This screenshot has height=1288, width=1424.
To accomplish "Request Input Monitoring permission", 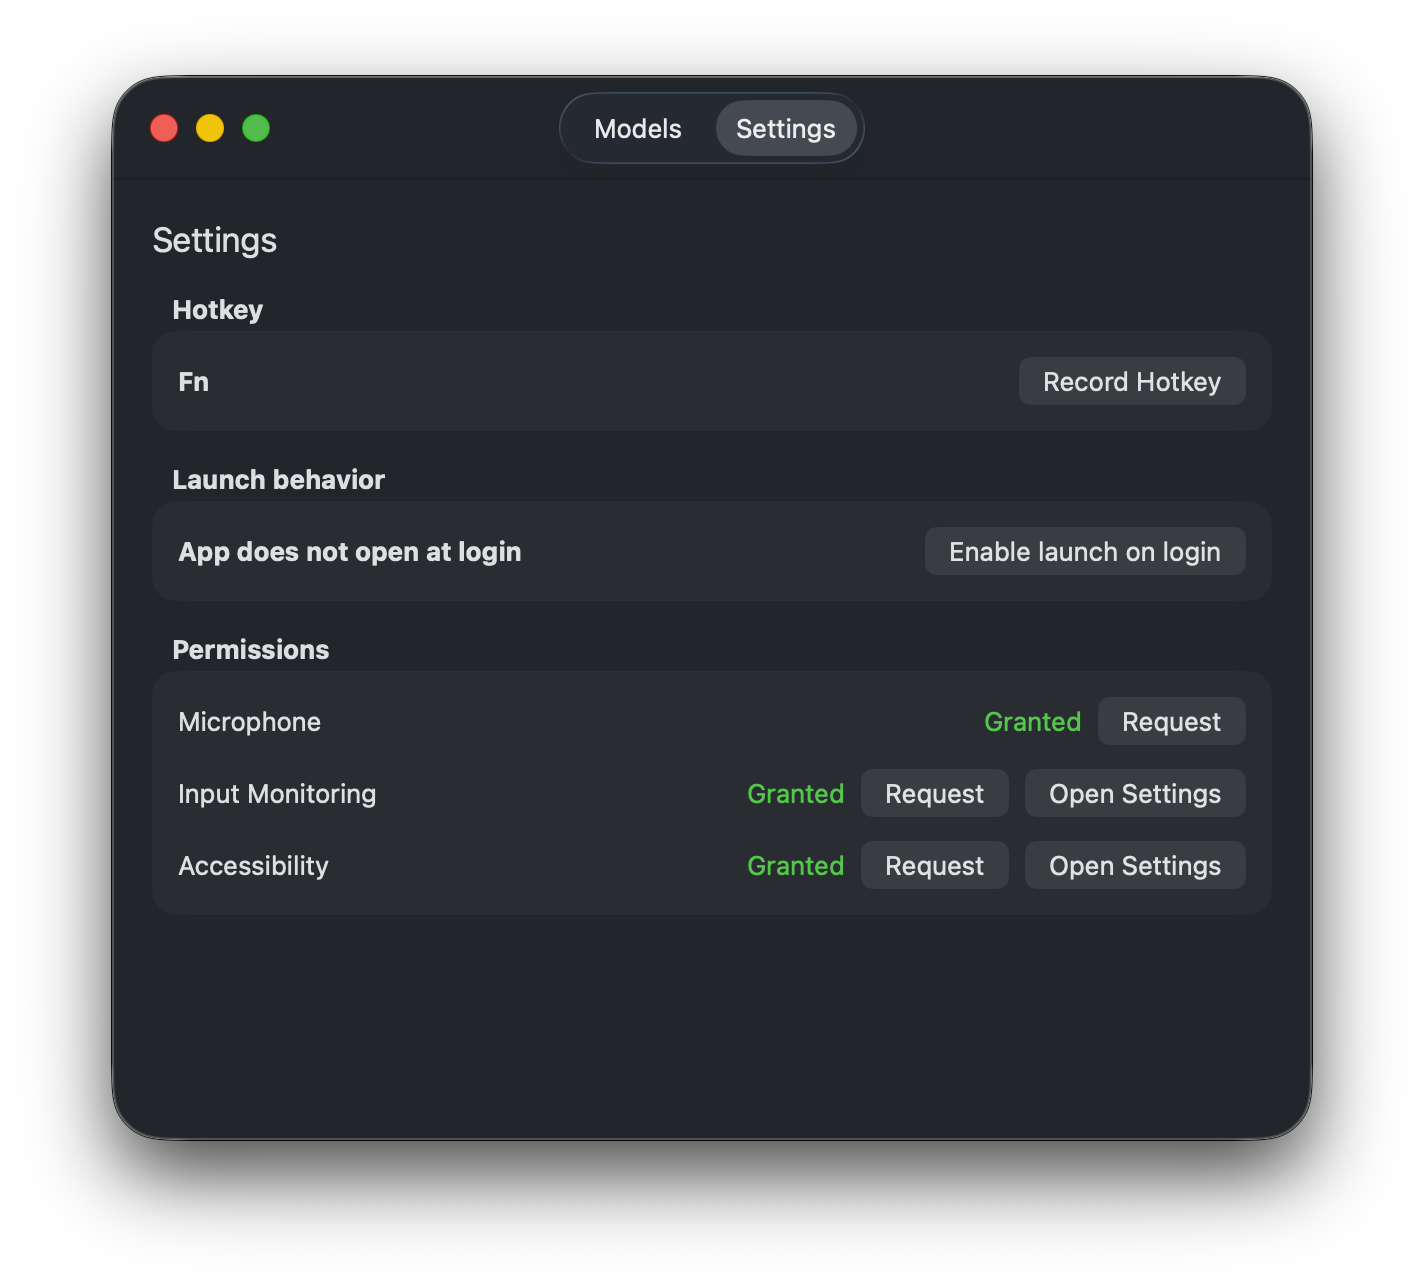I will [x=934, y=793].
